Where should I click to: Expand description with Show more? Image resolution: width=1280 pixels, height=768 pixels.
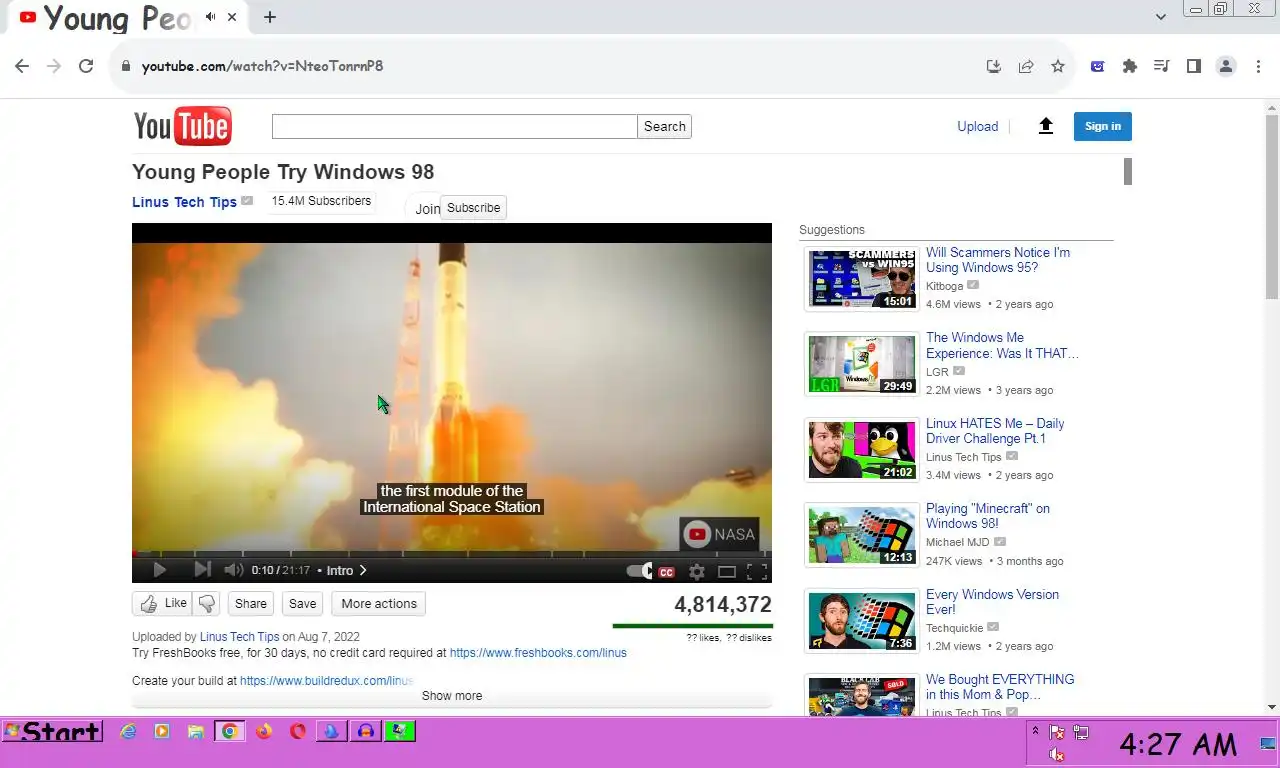(x=452, y=696)
